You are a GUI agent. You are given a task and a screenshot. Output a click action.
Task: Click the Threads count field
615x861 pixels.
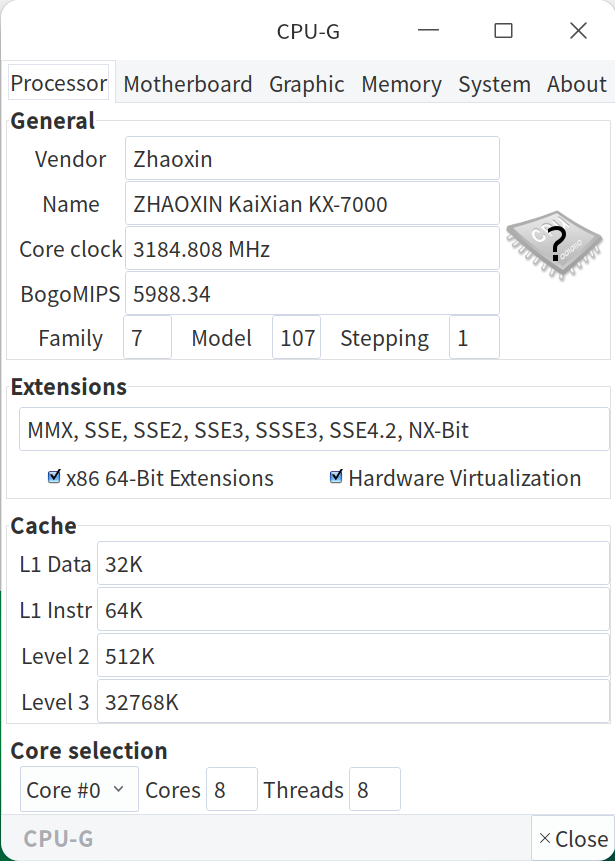(x=375, y=790)
